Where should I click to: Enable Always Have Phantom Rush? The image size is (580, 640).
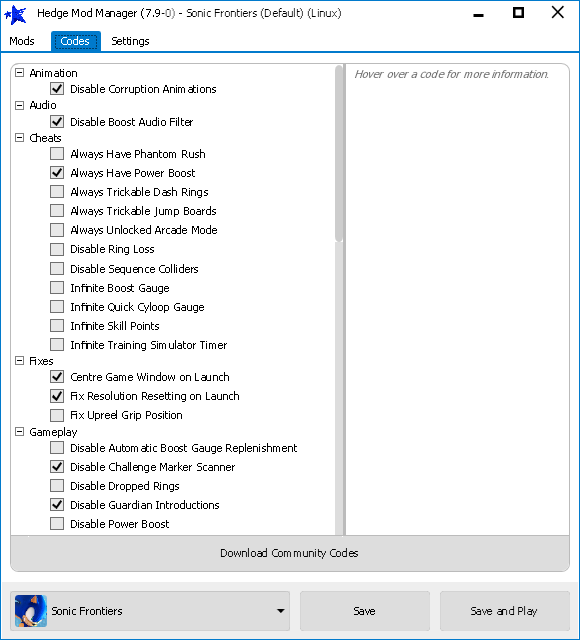click(x=57, y=153)
